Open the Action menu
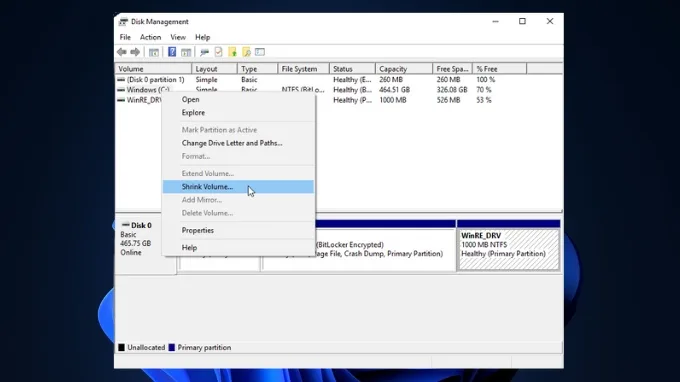Image resolution: width=680 pixels, height=382 pixels. 150,37
